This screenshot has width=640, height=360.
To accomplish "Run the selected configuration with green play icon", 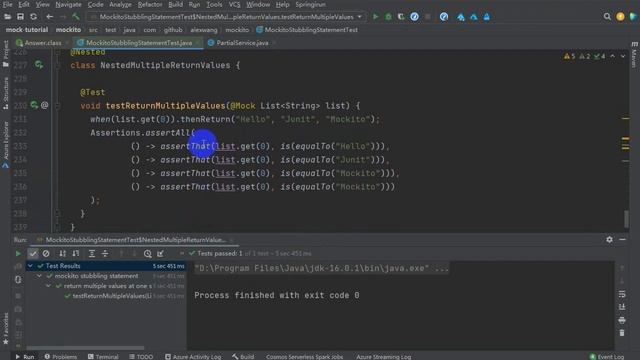I will (x=376, y=17).
